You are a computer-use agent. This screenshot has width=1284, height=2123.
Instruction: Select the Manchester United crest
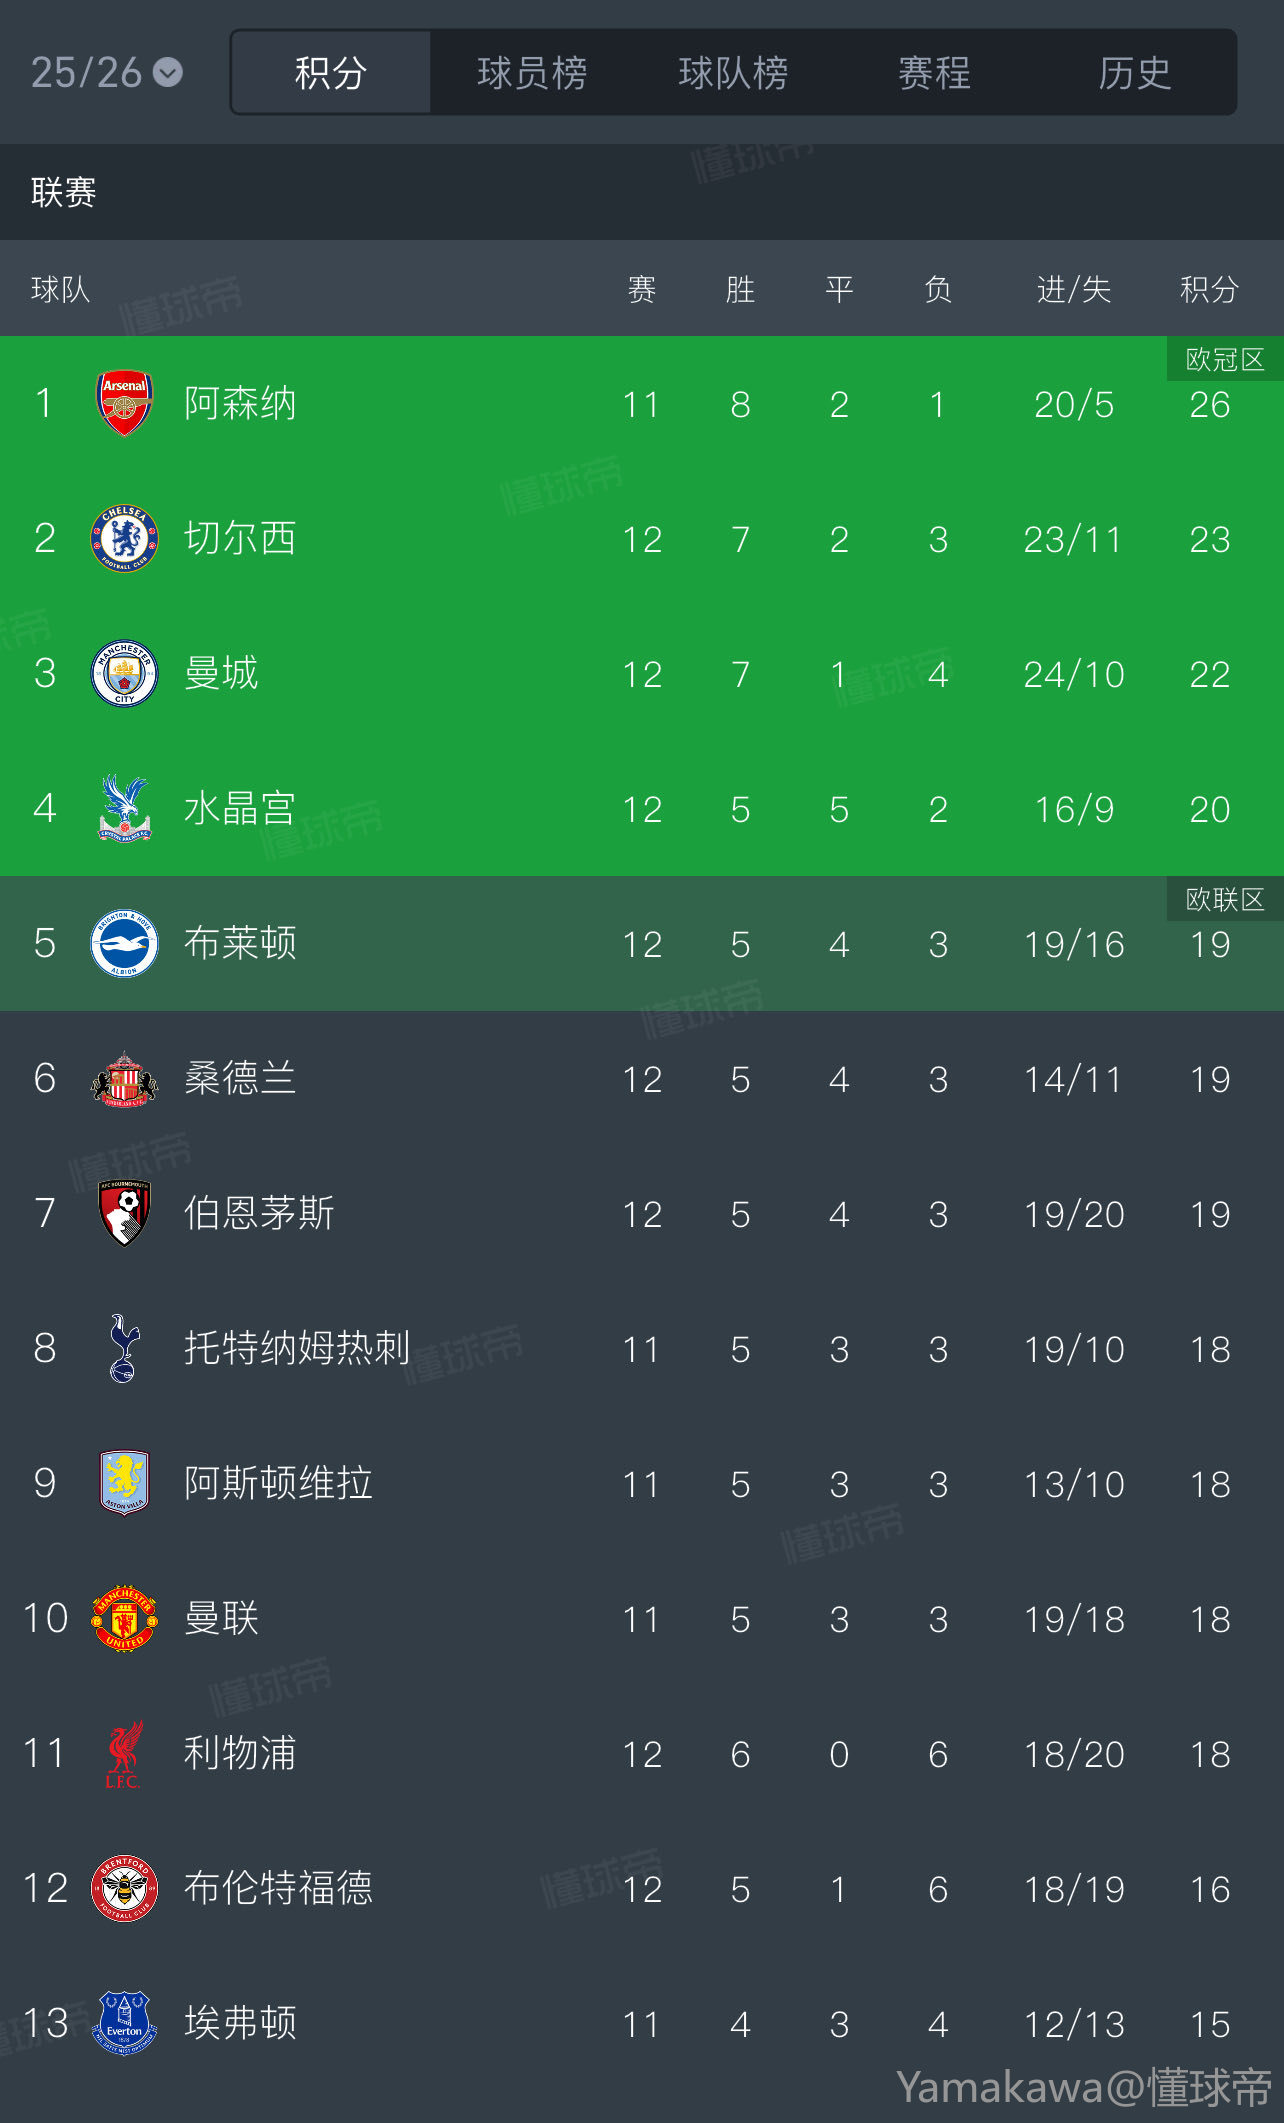[x=124, y=1618]
